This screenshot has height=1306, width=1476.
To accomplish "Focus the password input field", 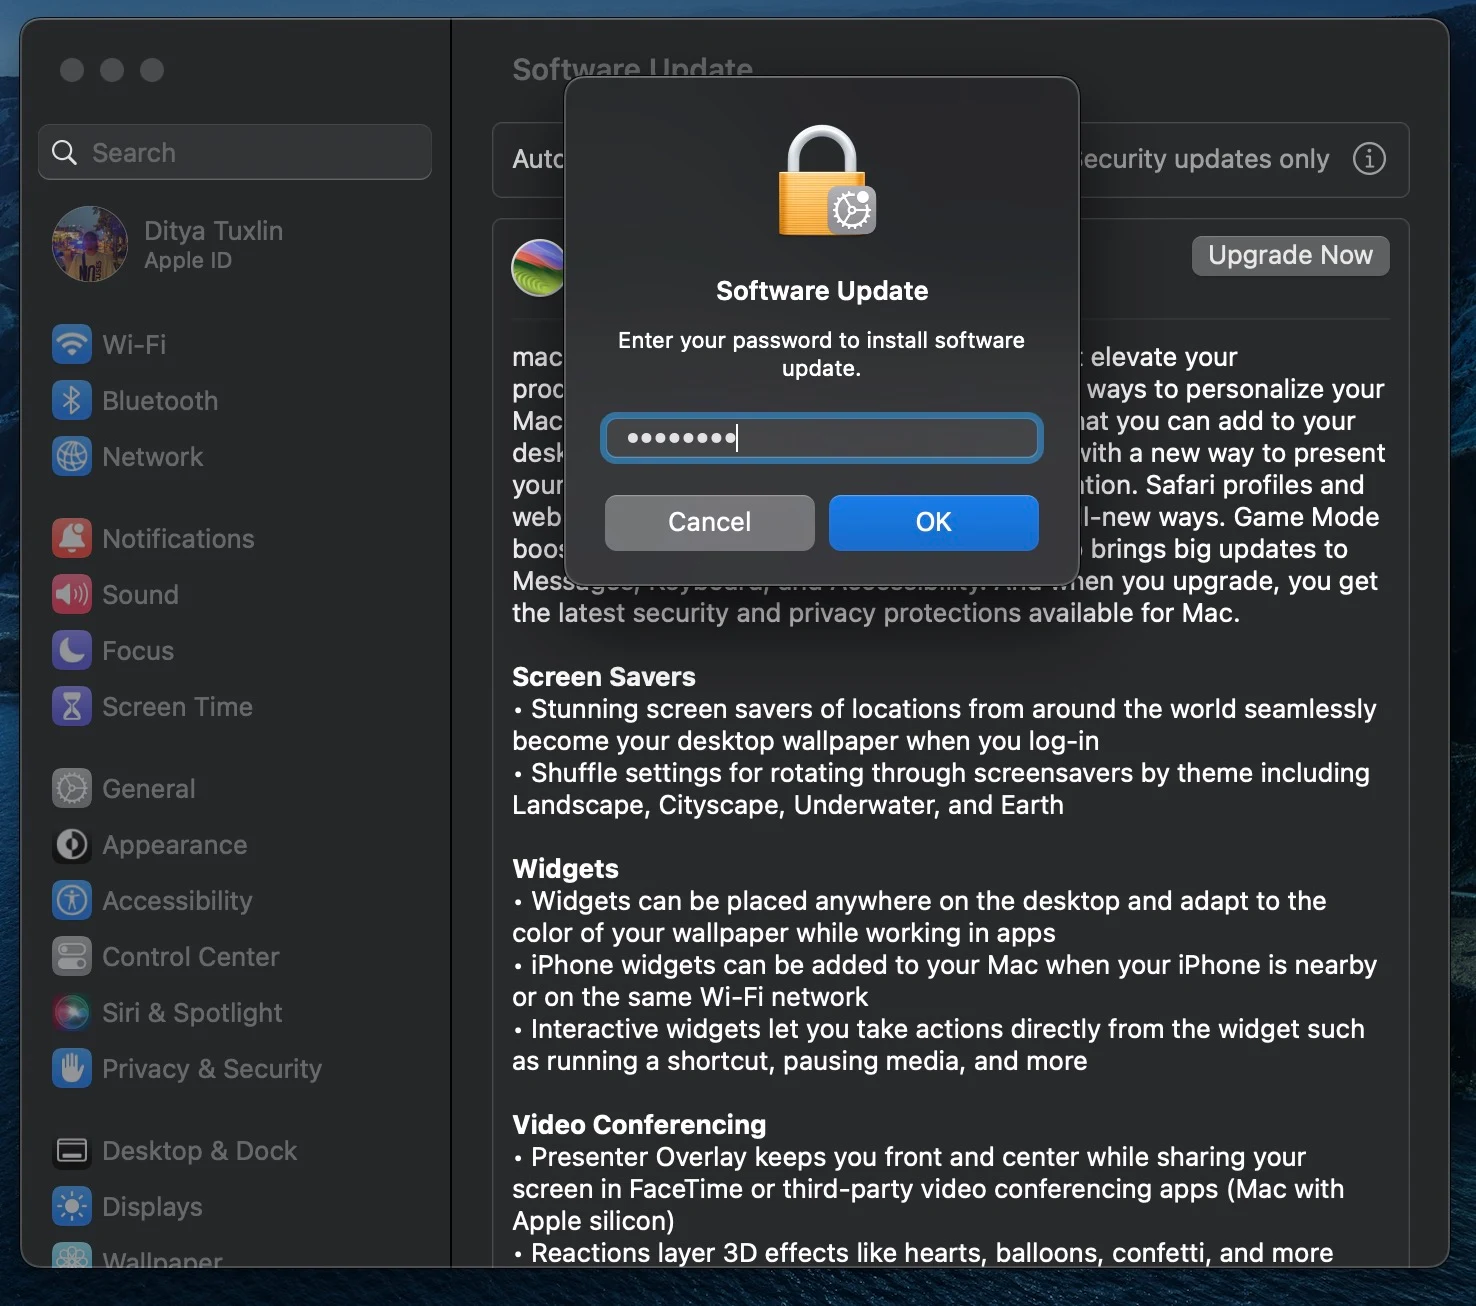I will [x=822, y=438].
